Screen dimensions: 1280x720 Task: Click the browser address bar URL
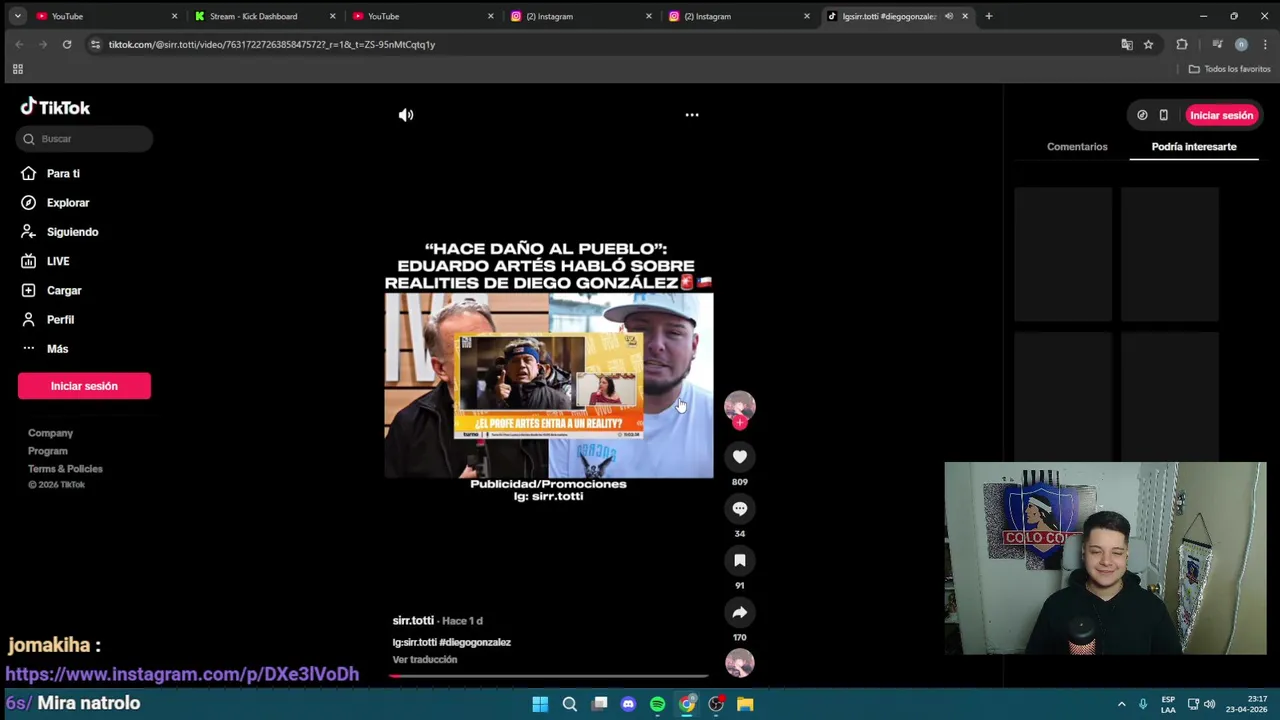(272, 44)
